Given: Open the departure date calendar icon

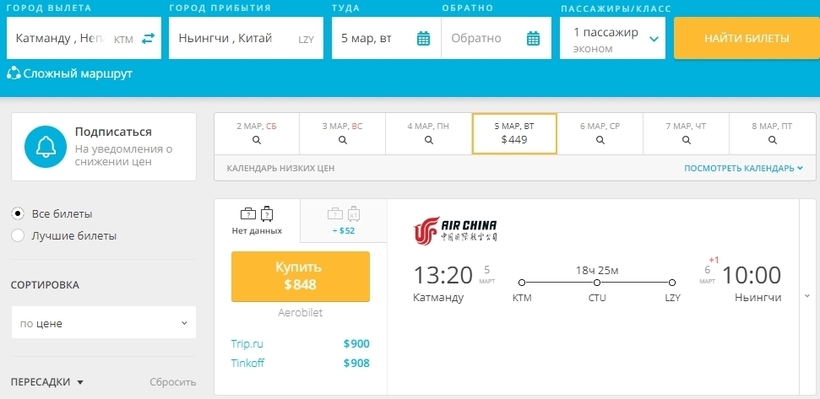Looking at the screenshot, I should point(423,38).
